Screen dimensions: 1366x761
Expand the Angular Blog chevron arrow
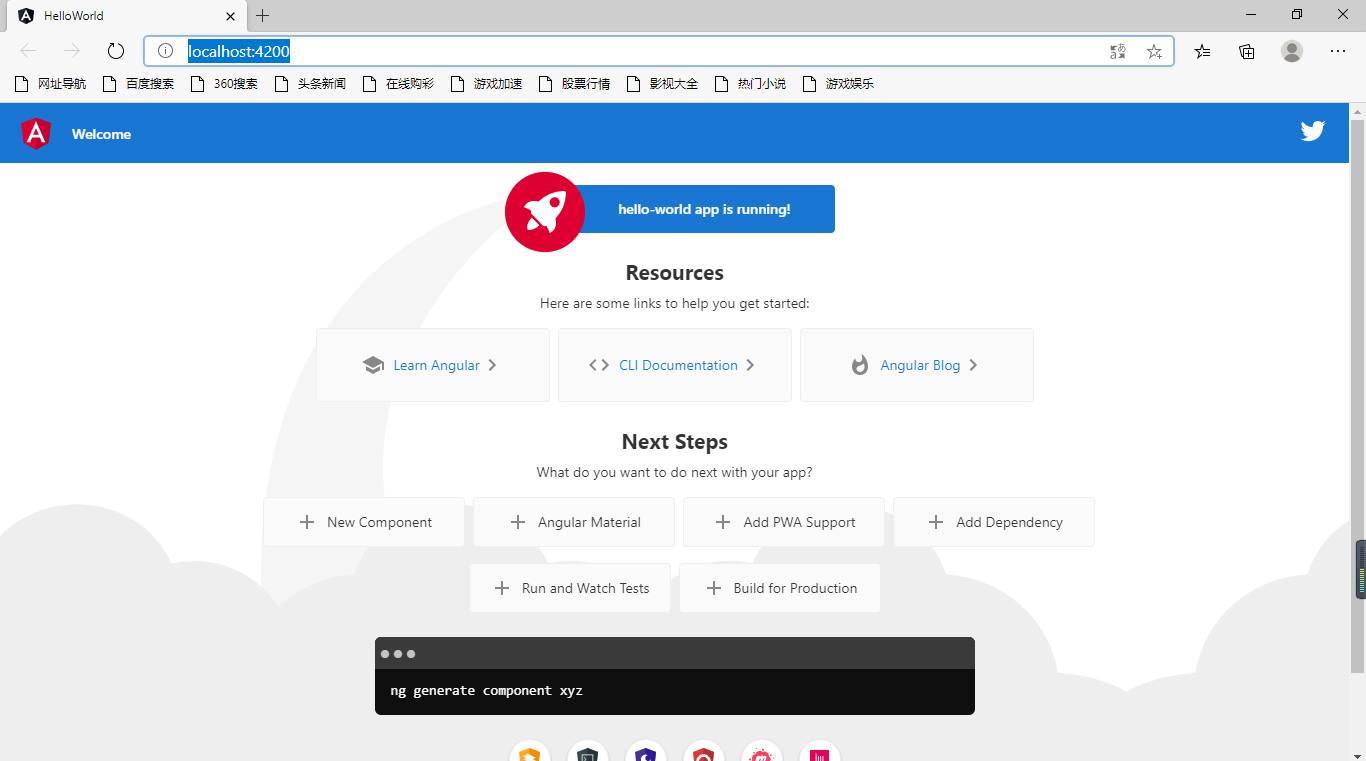click(x=973, y=365)
